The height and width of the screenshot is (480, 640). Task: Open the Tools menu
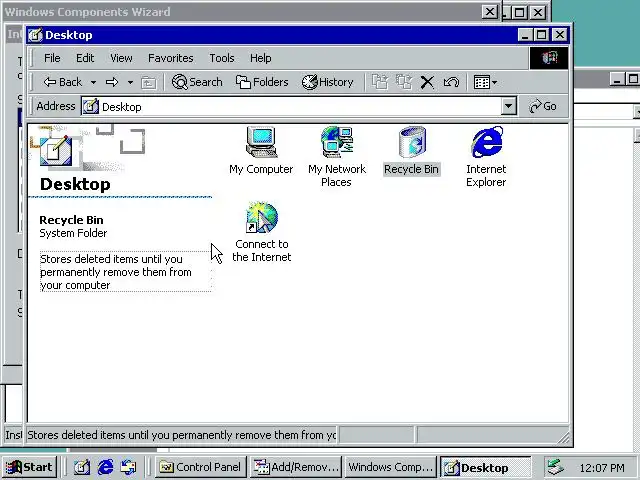pos(222,58)
